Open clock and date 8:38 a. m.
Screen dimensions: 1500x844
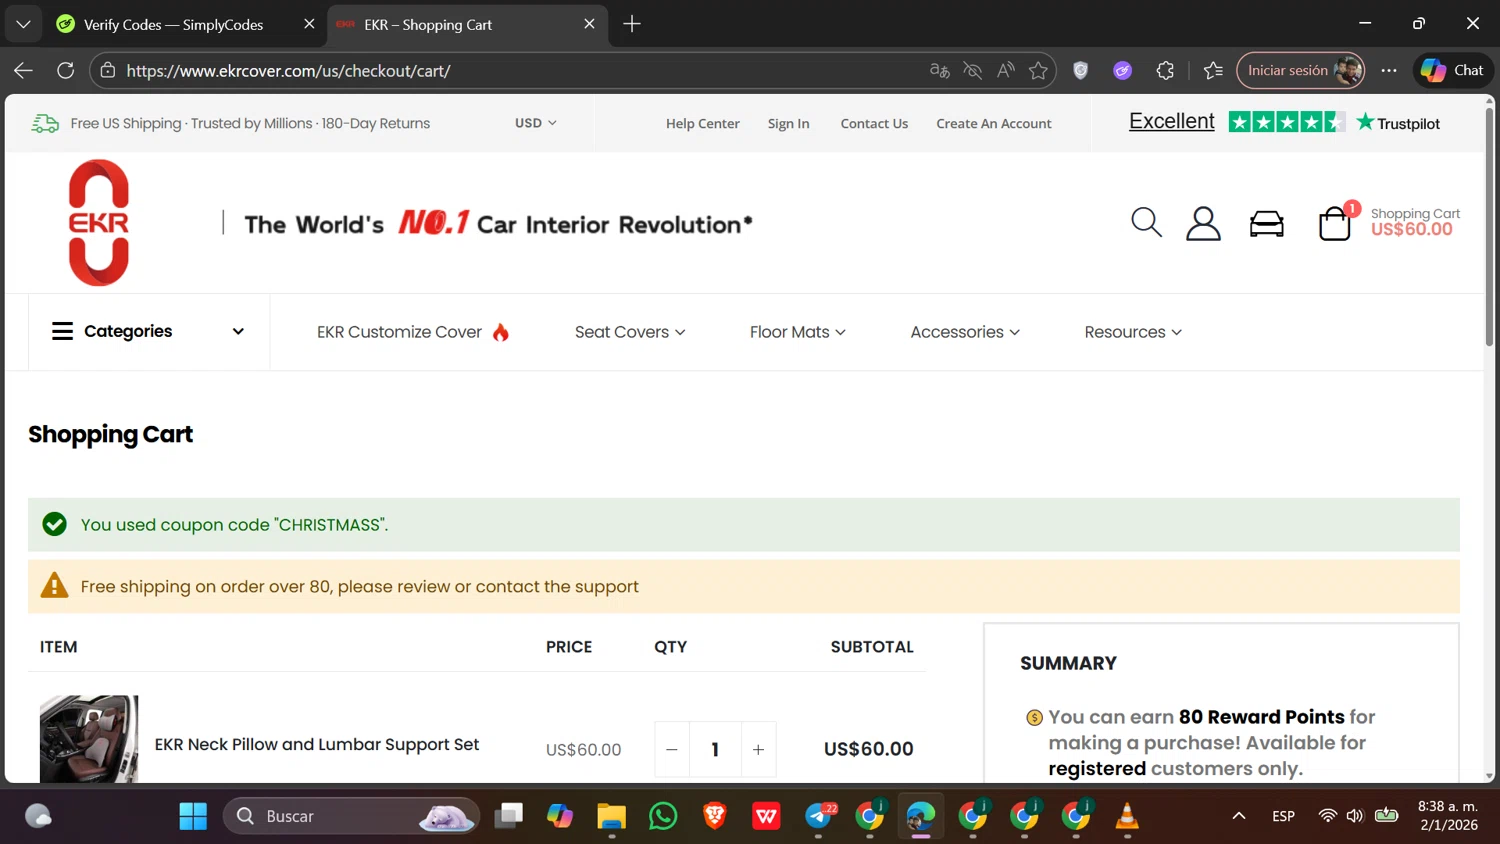1447,816
